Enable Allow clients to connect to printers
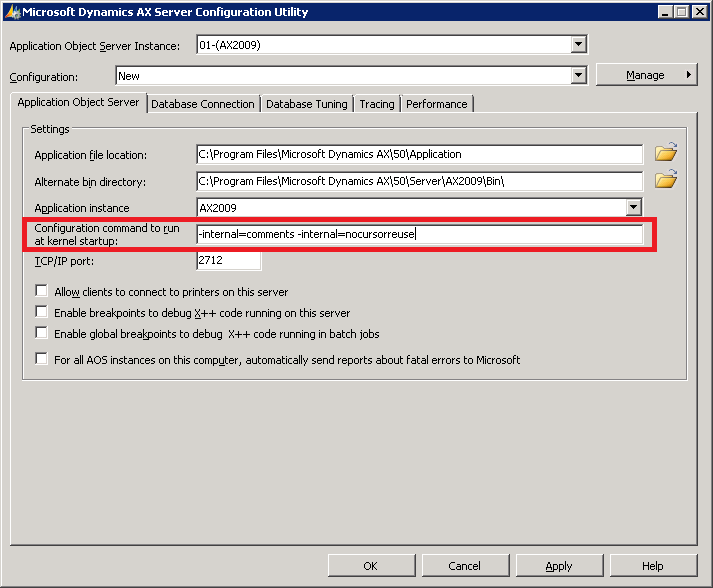The width and height of the screenshot is (713, 588). [41, 290]
